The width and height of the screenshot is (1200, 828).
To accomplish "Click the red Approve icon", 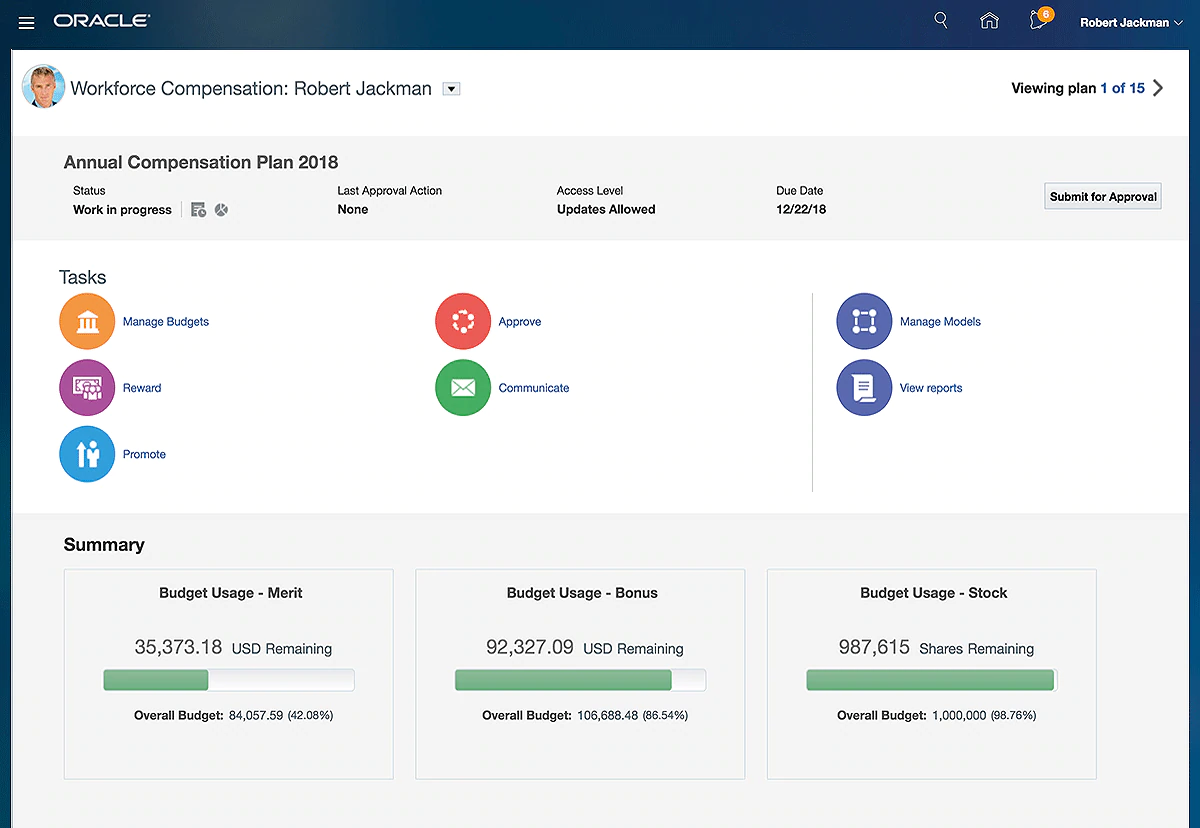I will point(463,322).
